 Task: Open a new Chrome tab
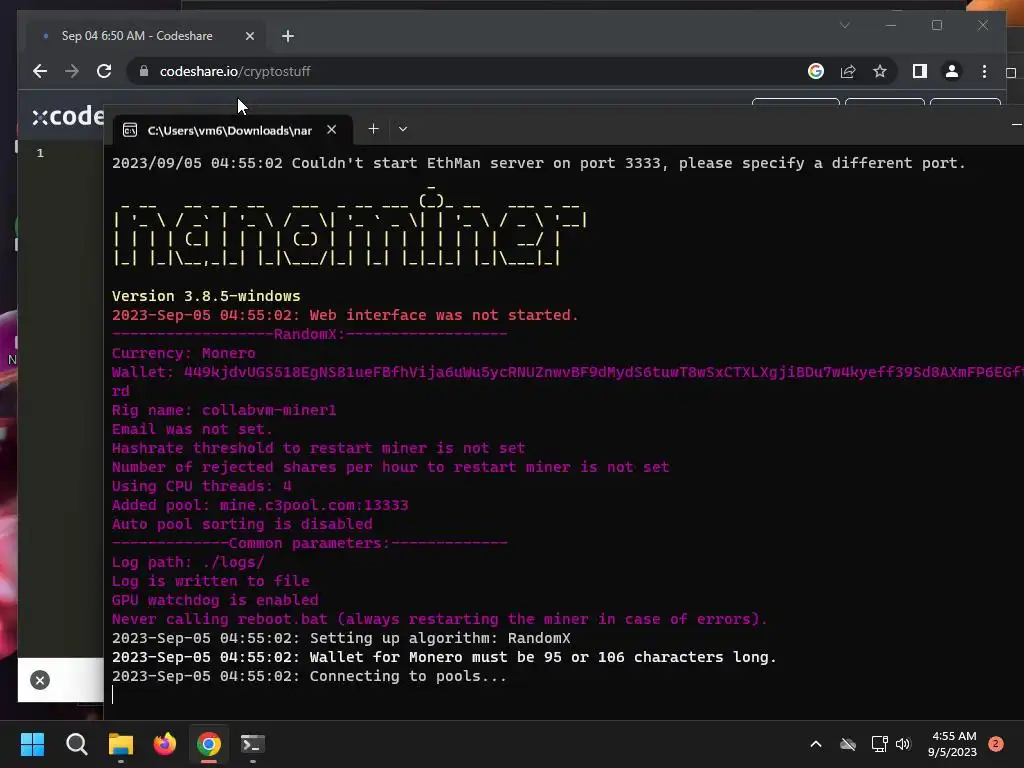pos(288,36)
